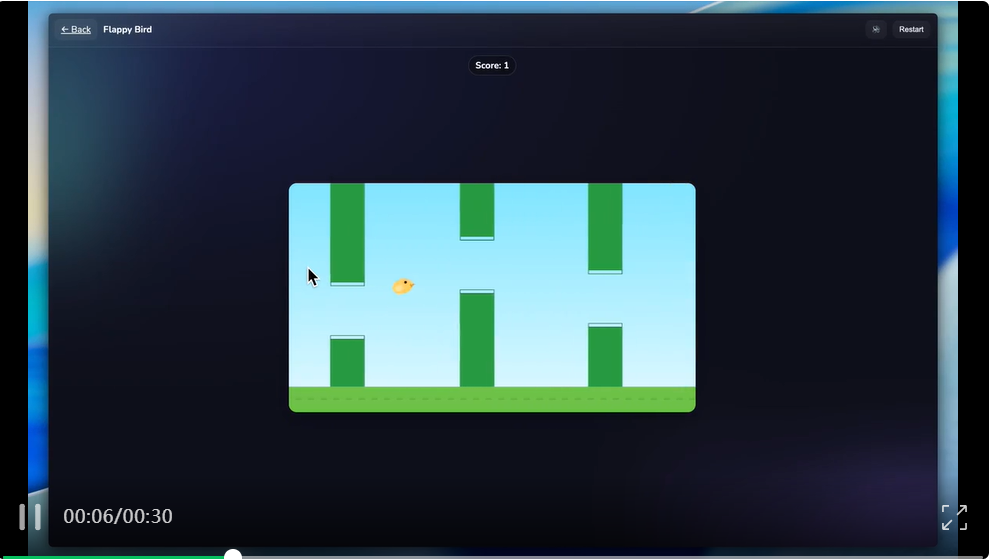Image resolution: width=990 pixels, height=559 pixels.
Task: Click the 00:06/00:30 time display
Action: point(118,516)
